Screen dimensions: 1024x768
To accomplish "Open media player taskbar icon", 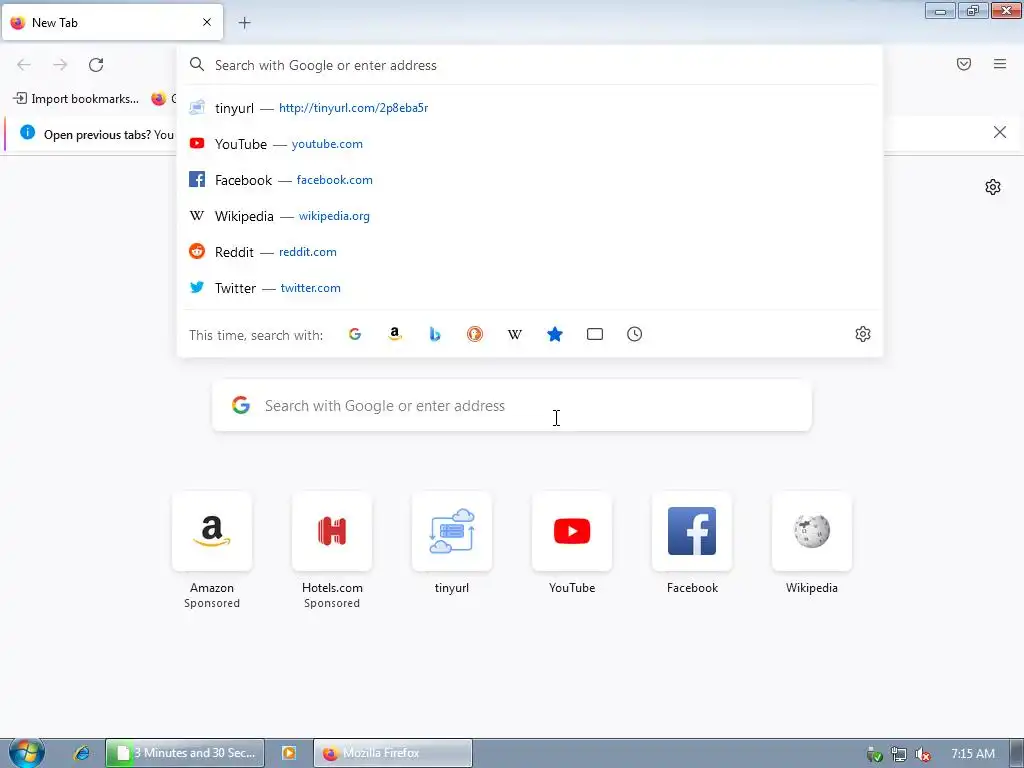I will click(289, 753).
